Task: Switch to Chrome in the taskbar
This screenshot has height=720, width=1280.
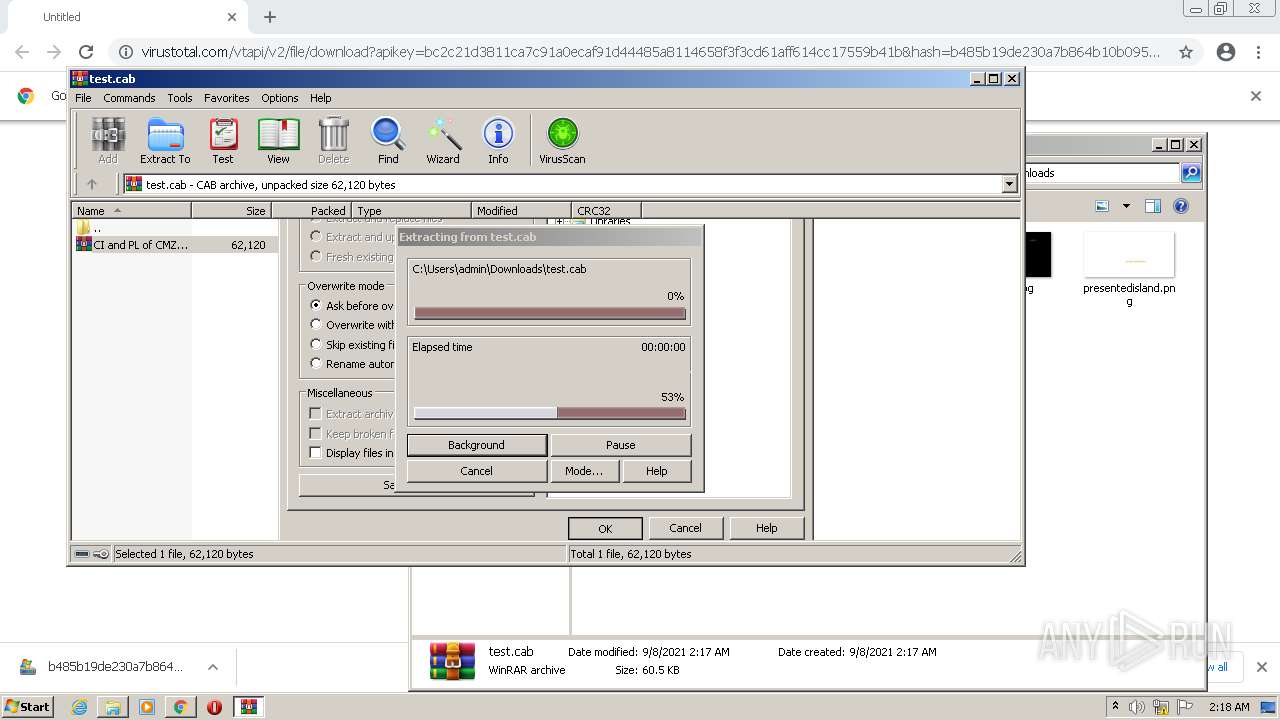Action: tap(181, 707)
